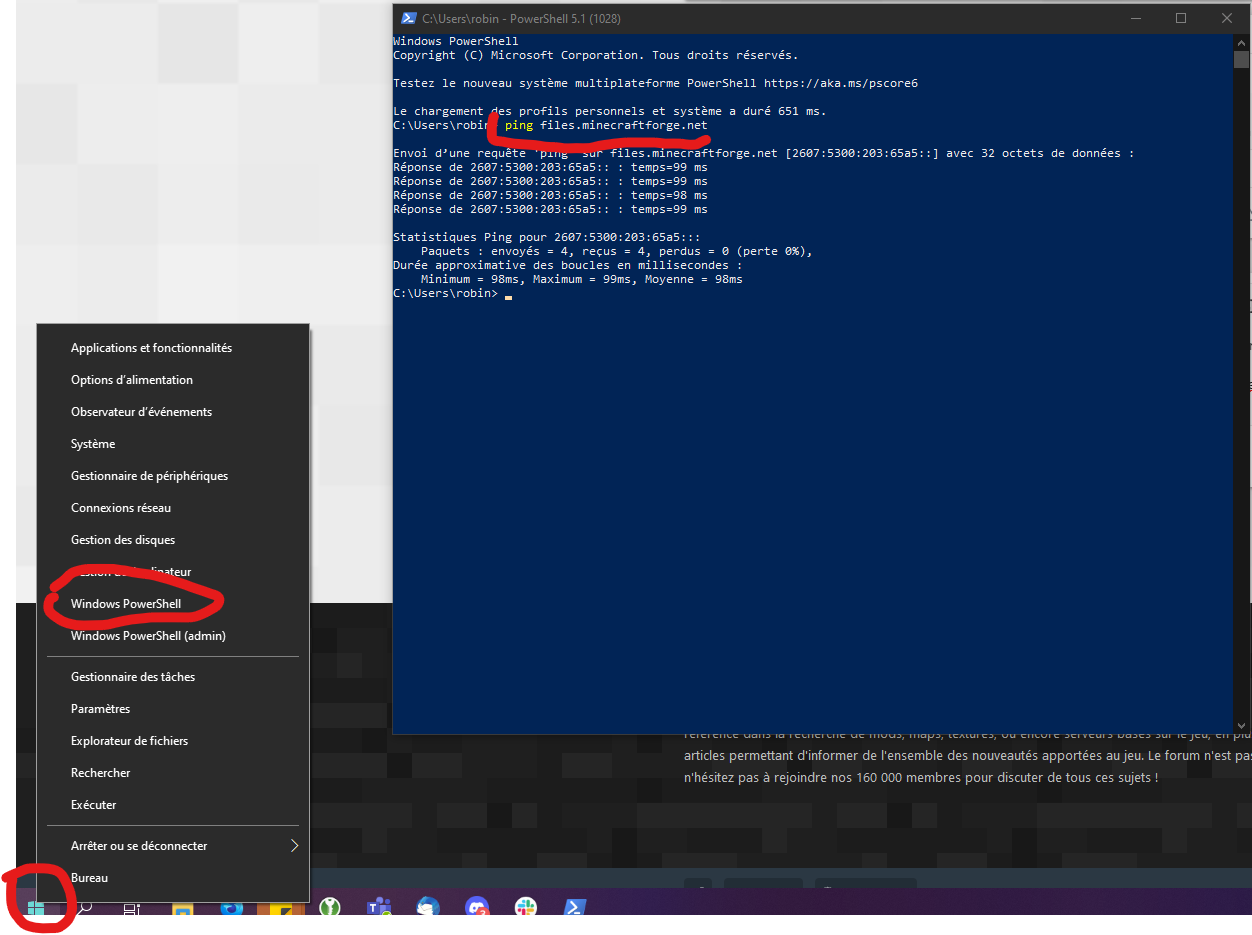Switch to PowerShell via its taskbar icon
Image resolution: width=1252 pixels, height=935 pixels.
574,908
